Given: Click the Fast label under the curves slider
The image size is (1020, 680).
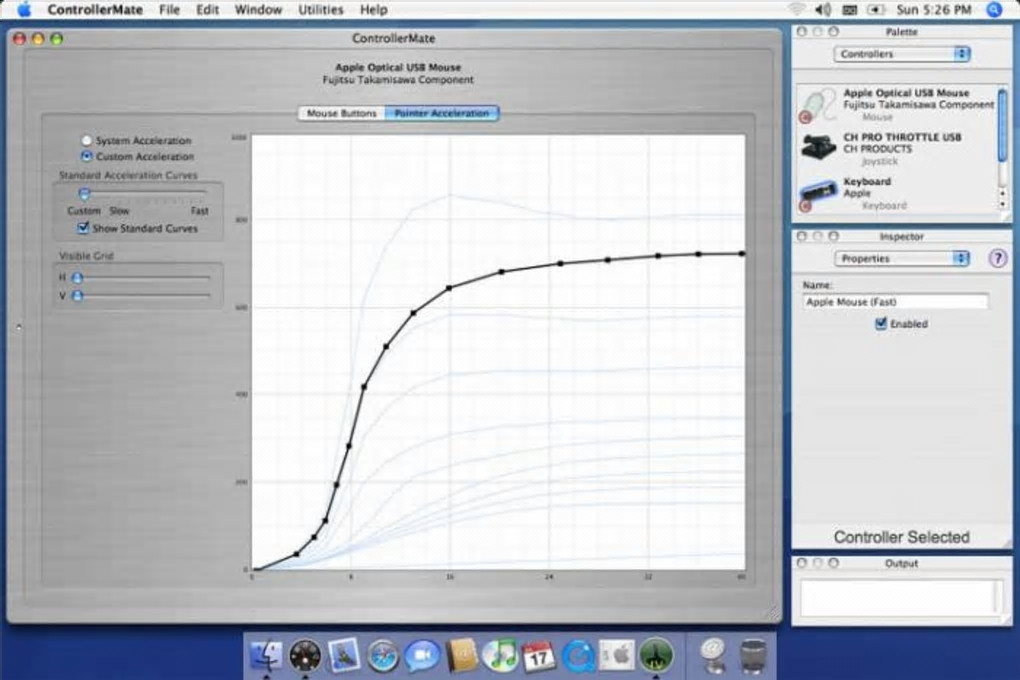Looking at the screenshot, I should click(x=200, y=211).
